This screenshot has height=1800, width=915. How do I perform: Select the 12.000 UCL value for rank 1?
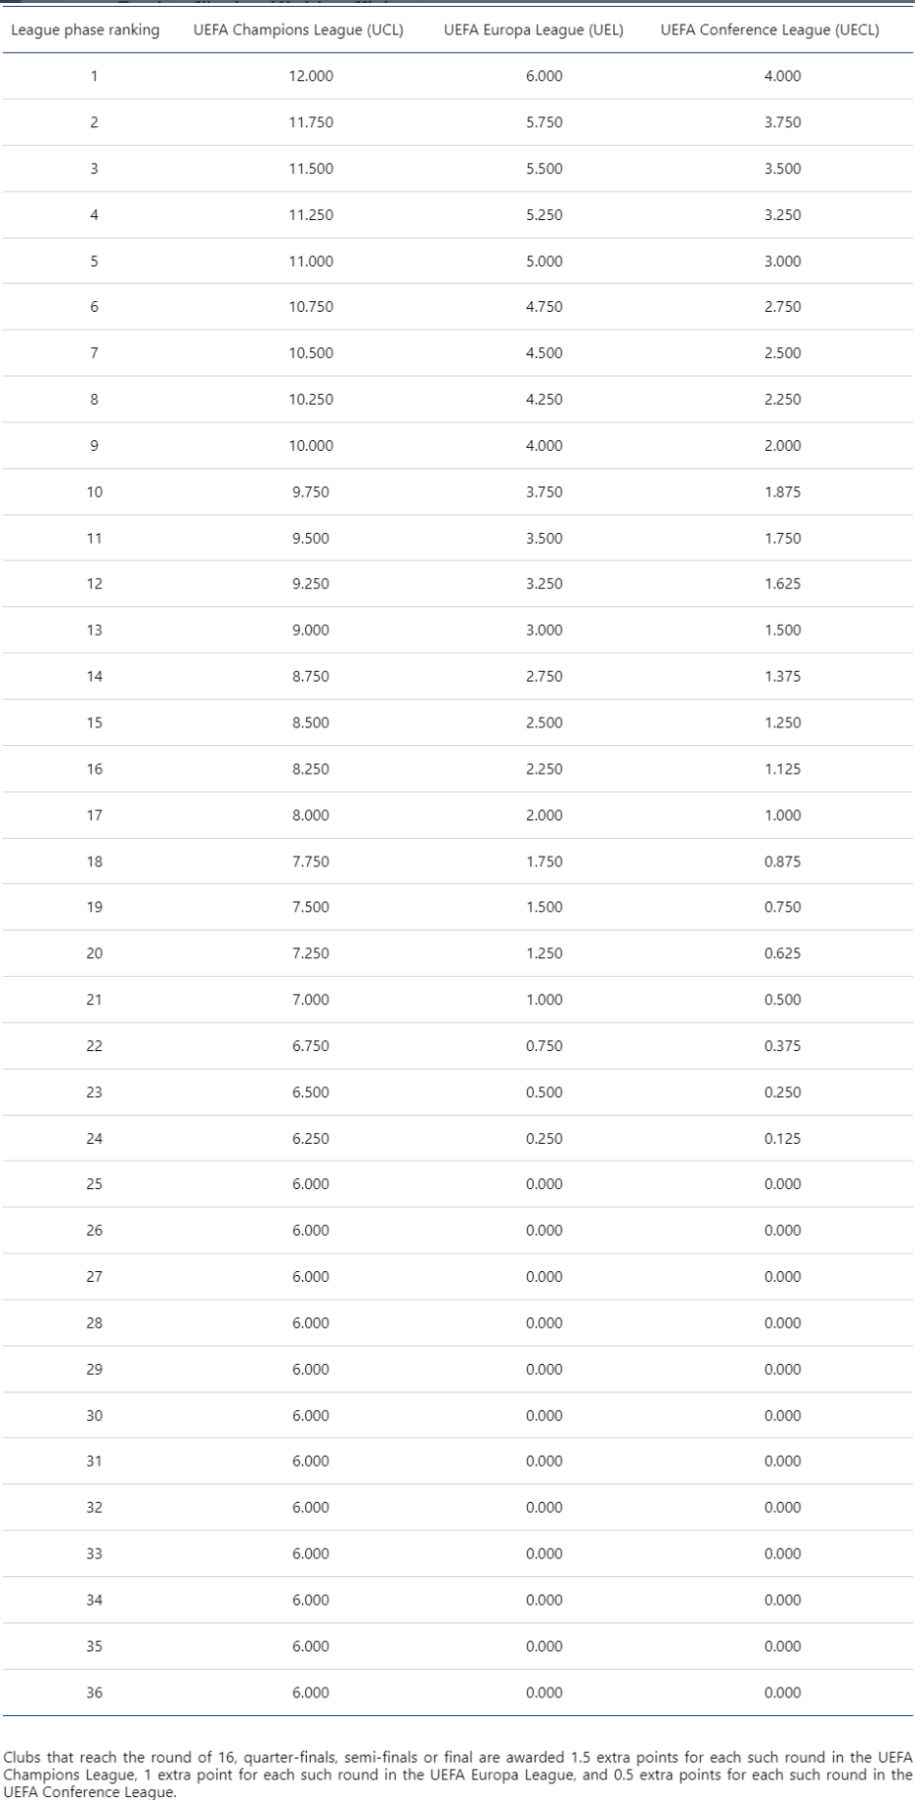click(311, 76)
